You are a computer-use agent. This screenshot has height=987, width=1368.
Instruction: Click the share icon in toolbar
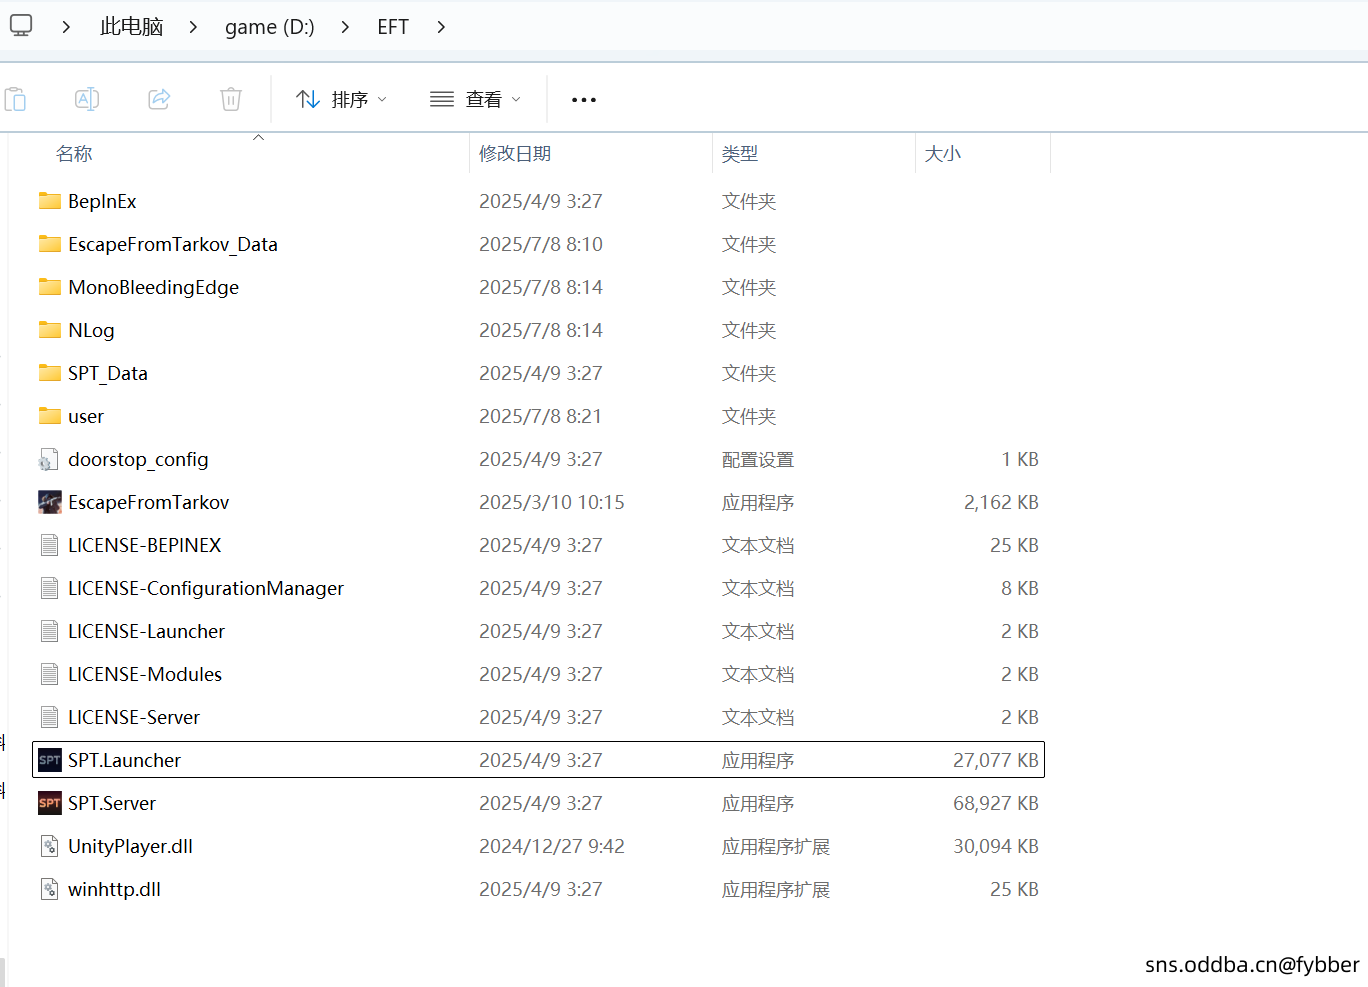pyautogui.click(x=159, y=99)
